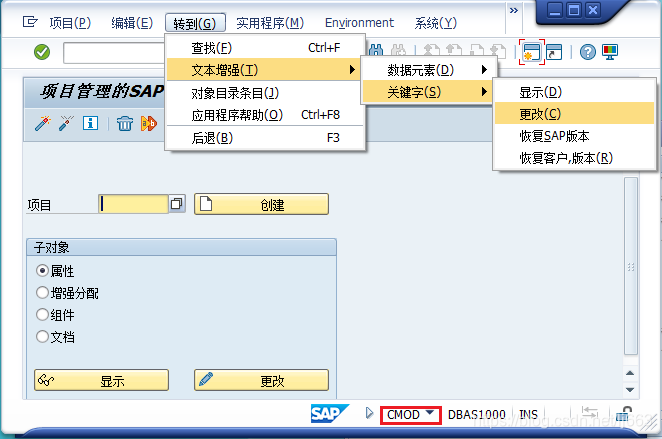Choose 后退(B) menu entry
662x439 pixels.
(x=265, y=138)
